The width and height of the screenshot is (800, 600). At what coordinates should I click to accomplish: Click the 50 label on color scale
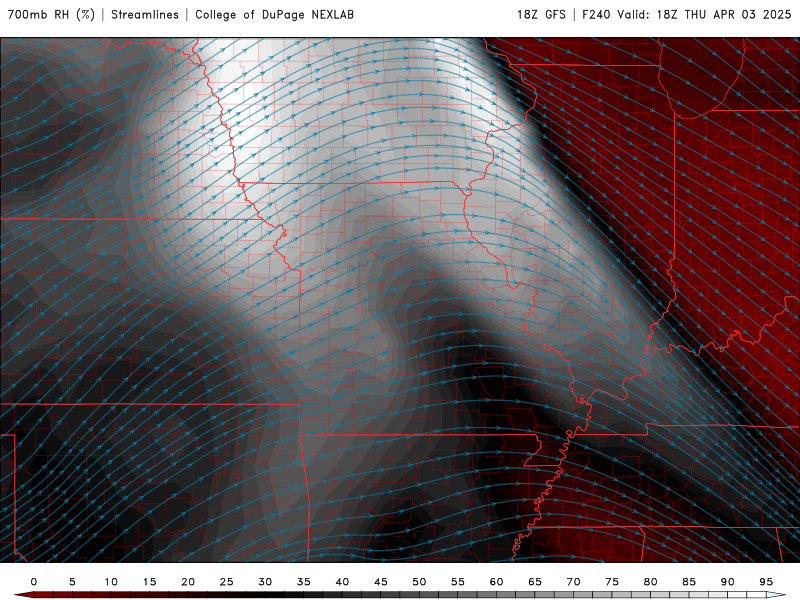pyautogui.click(x=419, y=582)
